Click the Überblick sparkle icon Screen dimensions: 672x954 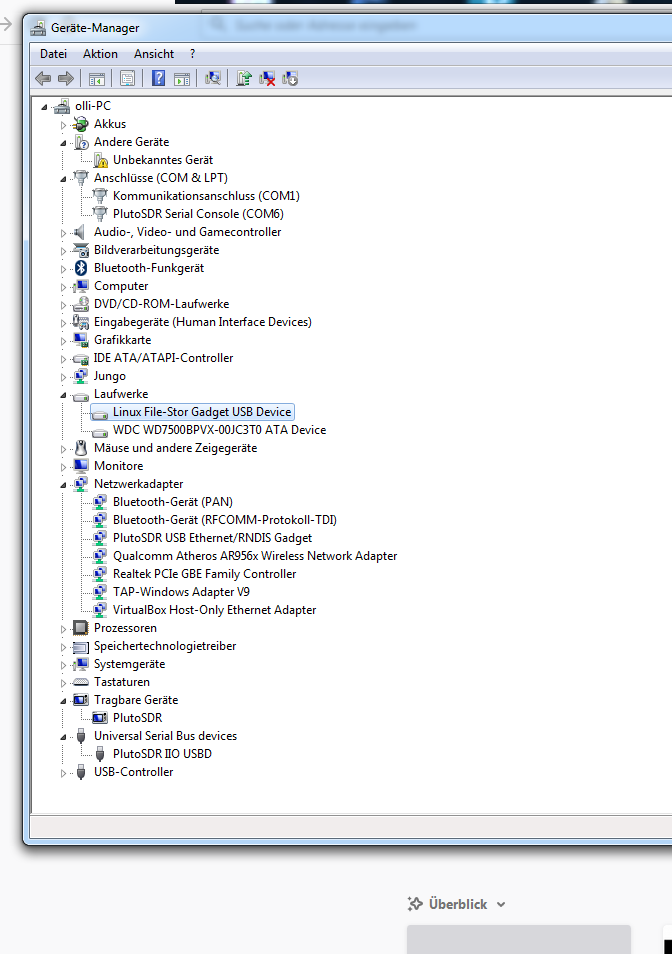[415, 904]
